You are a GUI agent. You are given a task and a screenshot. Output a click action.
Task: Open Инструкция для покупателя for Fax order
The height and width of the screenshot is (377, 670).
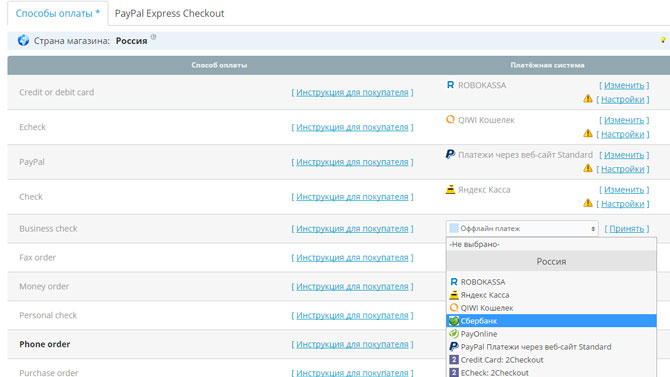point(352,258)
